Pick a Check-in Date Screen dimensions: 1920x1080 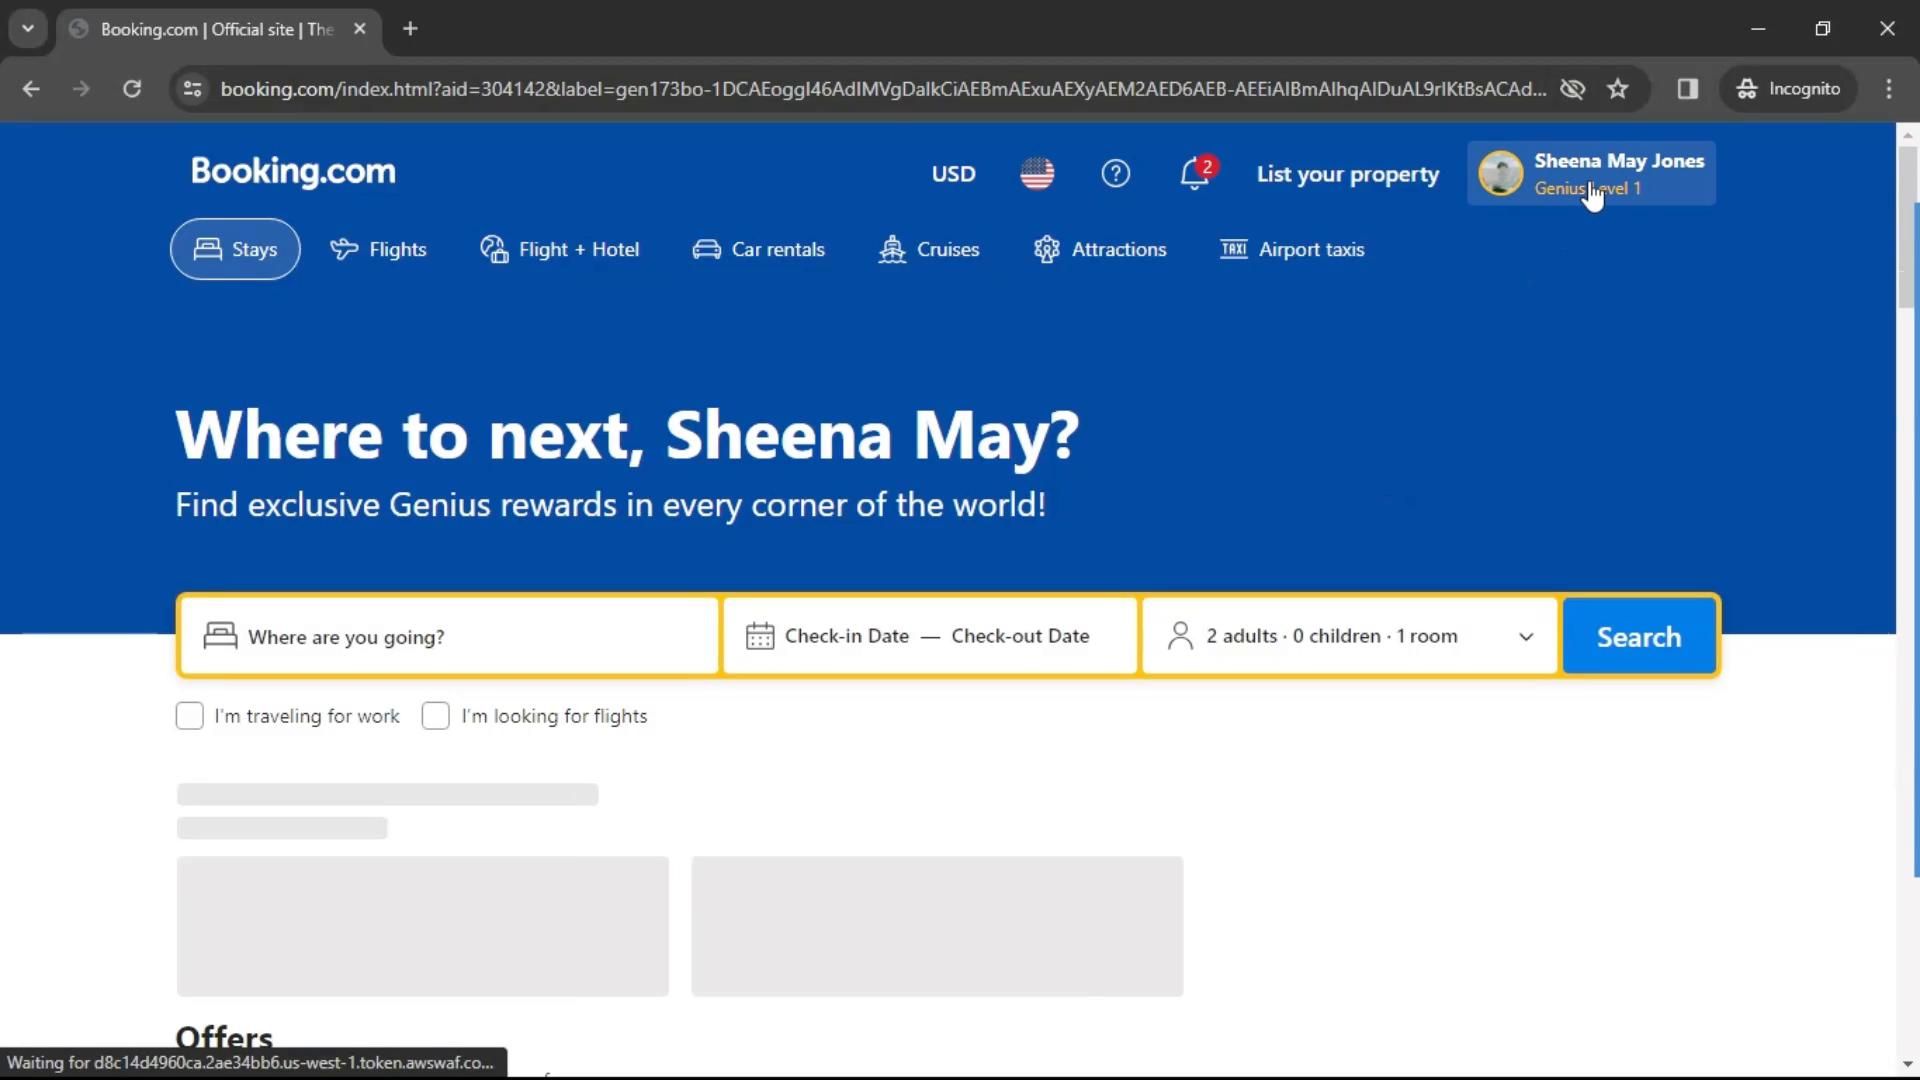point(846,636)
